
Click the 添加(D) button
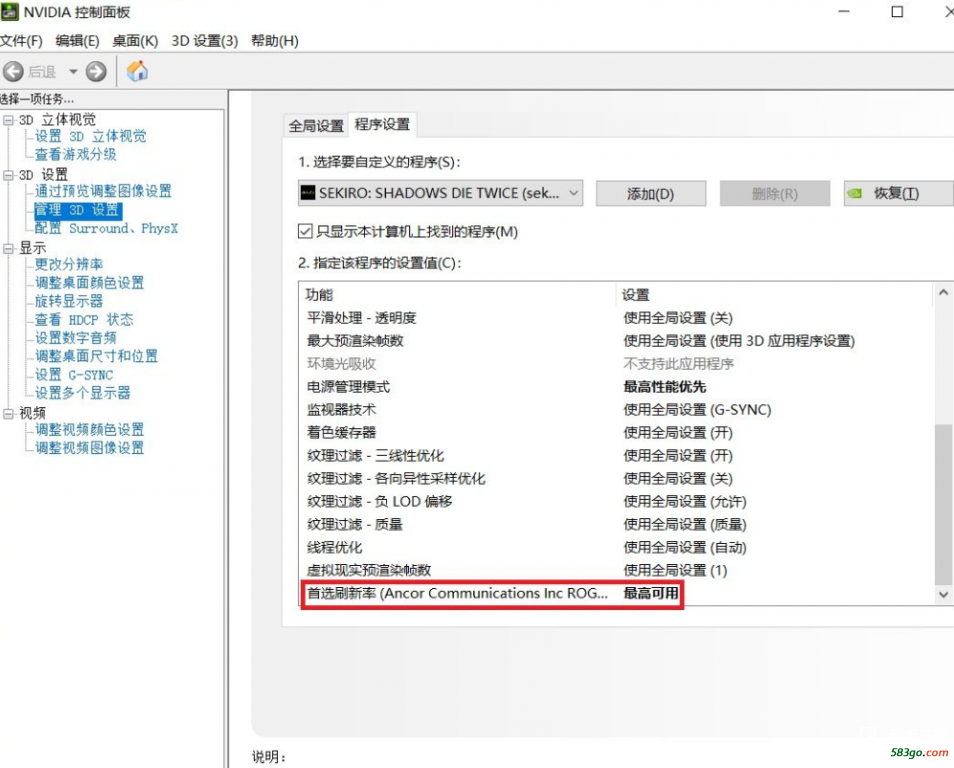650,194
